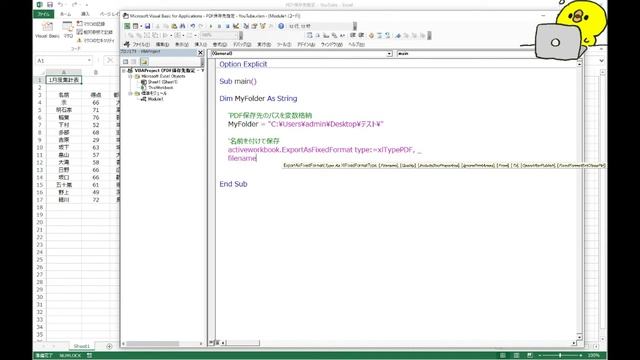Viewport: 640px width, 360px height.
Task: Select Module1 in project tree
Action: coord(152,99)
